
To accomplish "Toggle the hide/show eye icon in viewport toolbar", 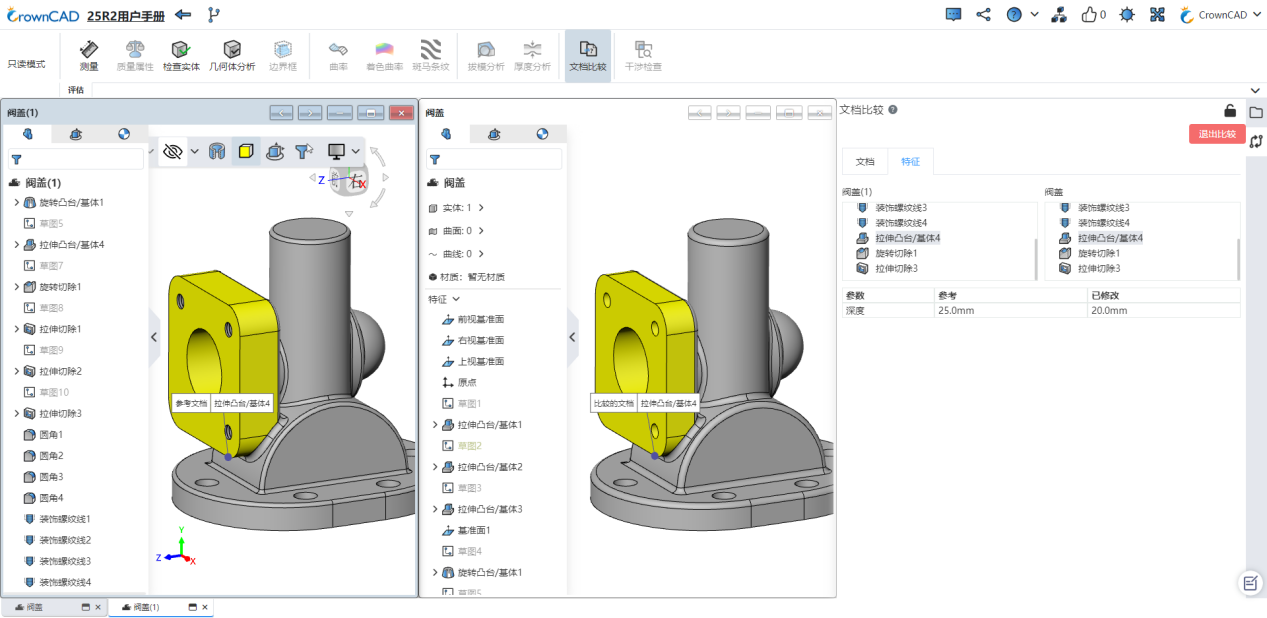I will [x=173, y=152].
